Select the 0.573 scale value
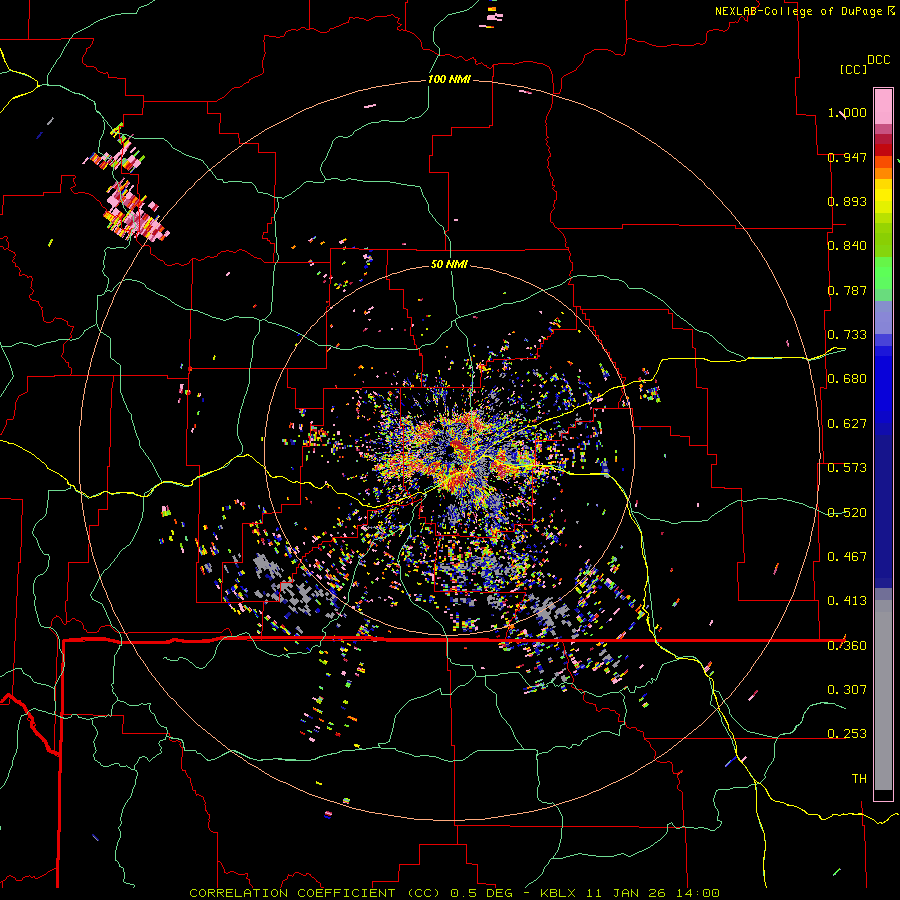The height and width of the screenshot is (900, 900). (847, 468)
